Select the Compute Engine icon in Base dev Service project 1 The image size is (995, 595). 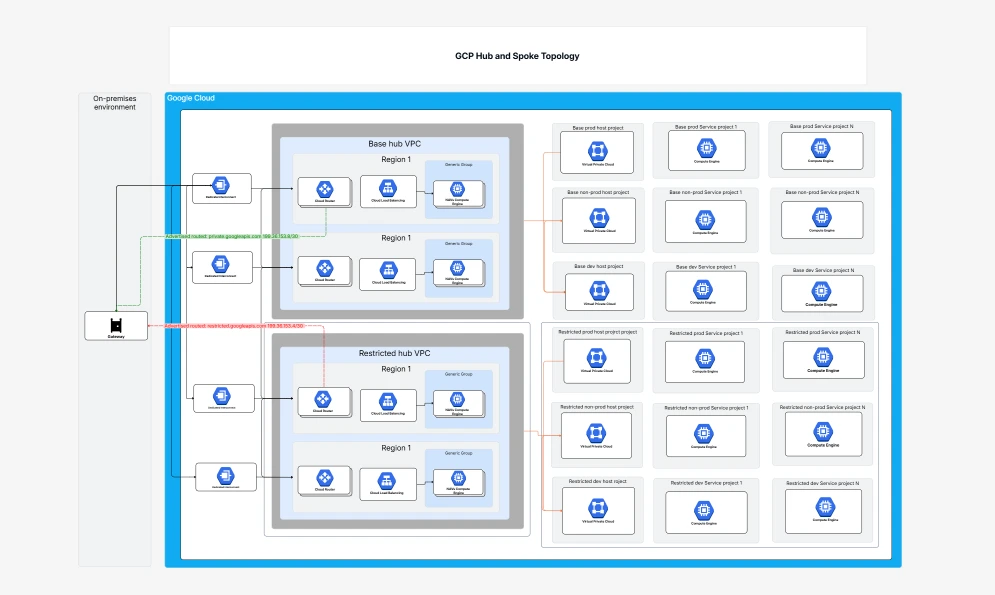coord(702,290)
